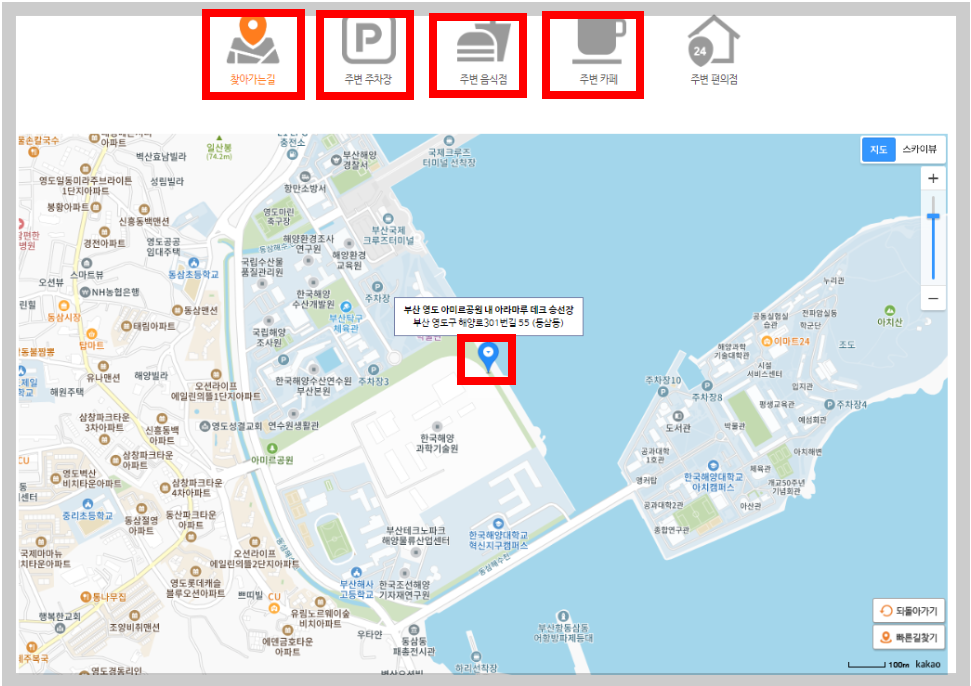This screenshot has height=686, width=971.
Task: Click the 아치산 mountain icon
Action: click(890, 310)
